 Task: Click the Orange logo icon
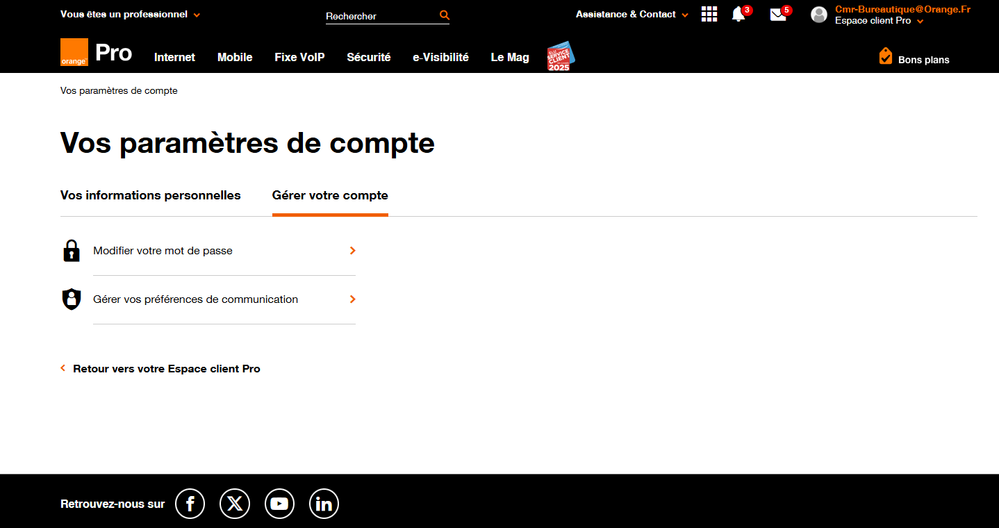(x=74, y=52)
